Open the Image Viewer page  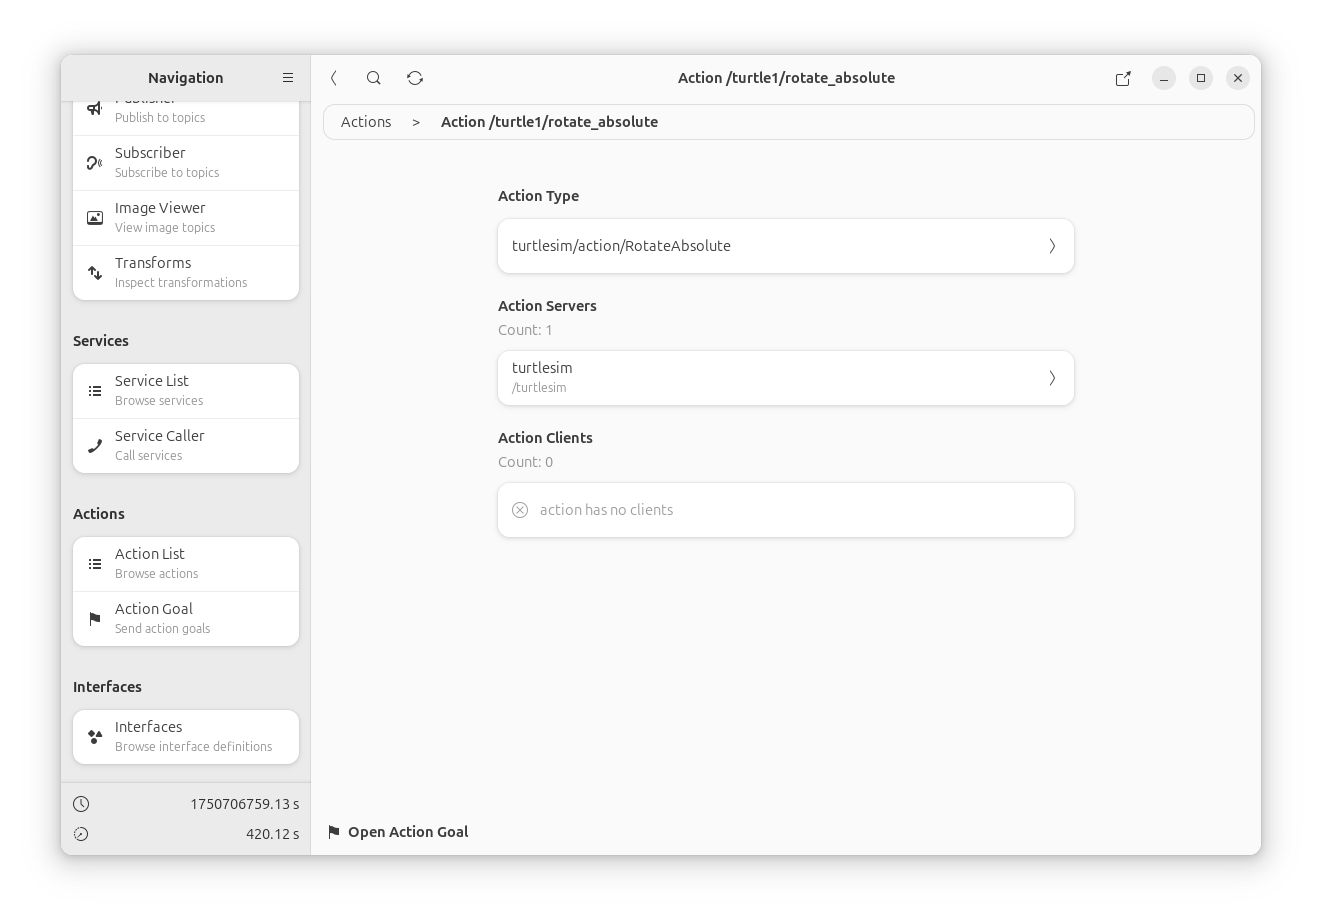click(186, 218)
